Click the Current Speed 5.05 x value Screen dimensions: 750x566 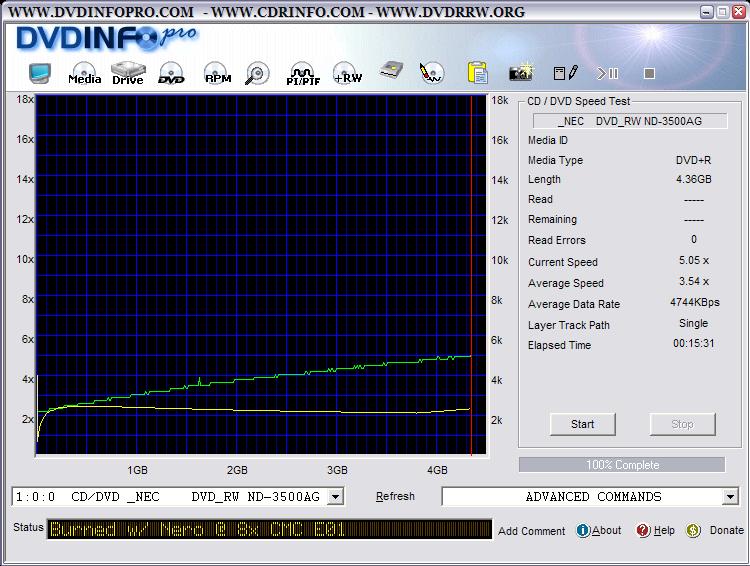click(x=694, y=260)
